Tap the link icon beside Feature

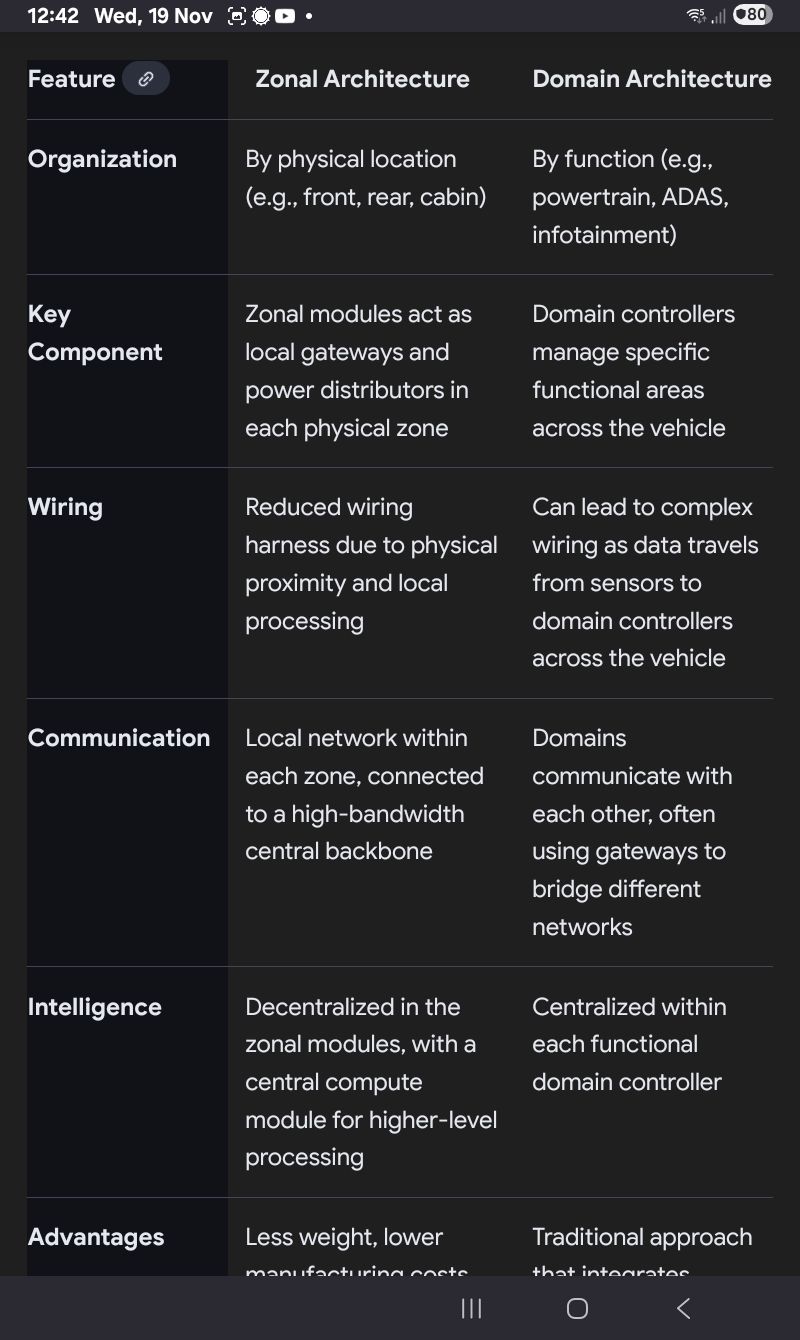146,79
